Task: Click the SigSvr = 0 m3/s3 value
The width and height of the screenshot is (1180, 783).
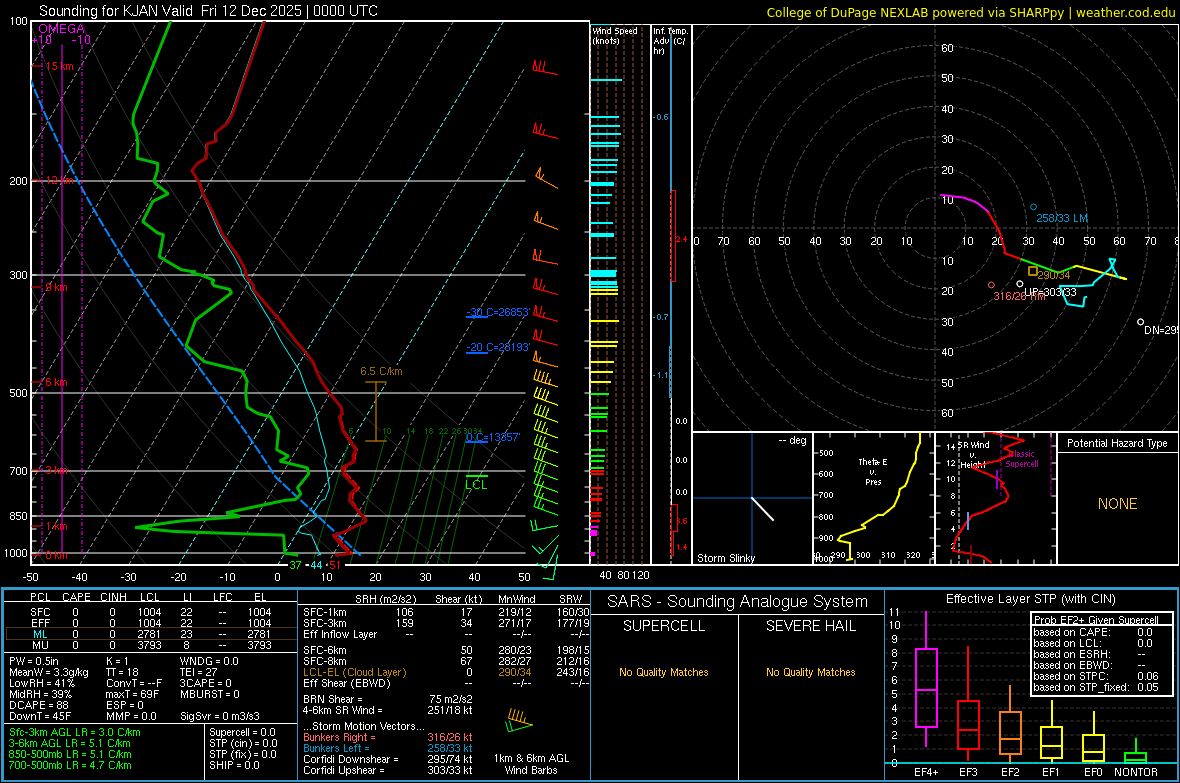Action: click(x=220, y=717)
